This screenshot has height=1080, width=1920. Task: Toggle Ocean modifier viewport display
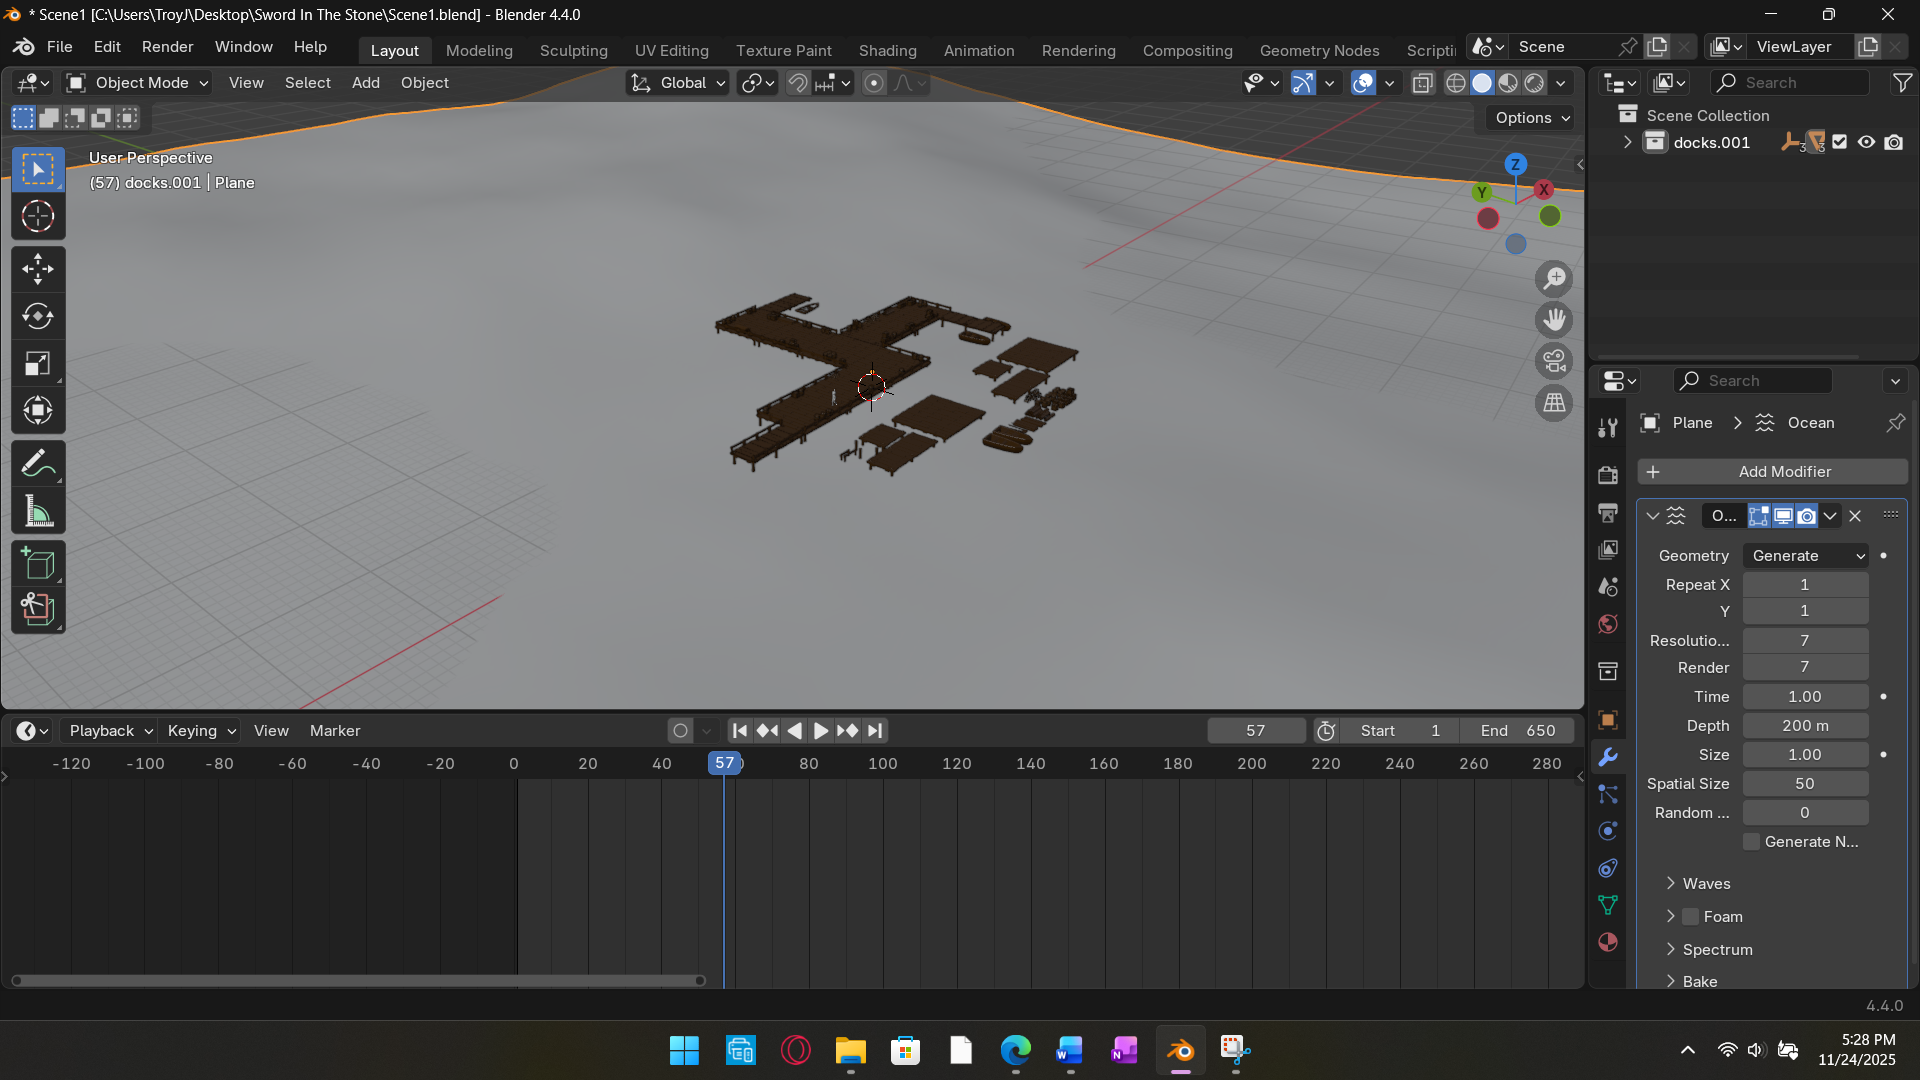point(1783,516)
